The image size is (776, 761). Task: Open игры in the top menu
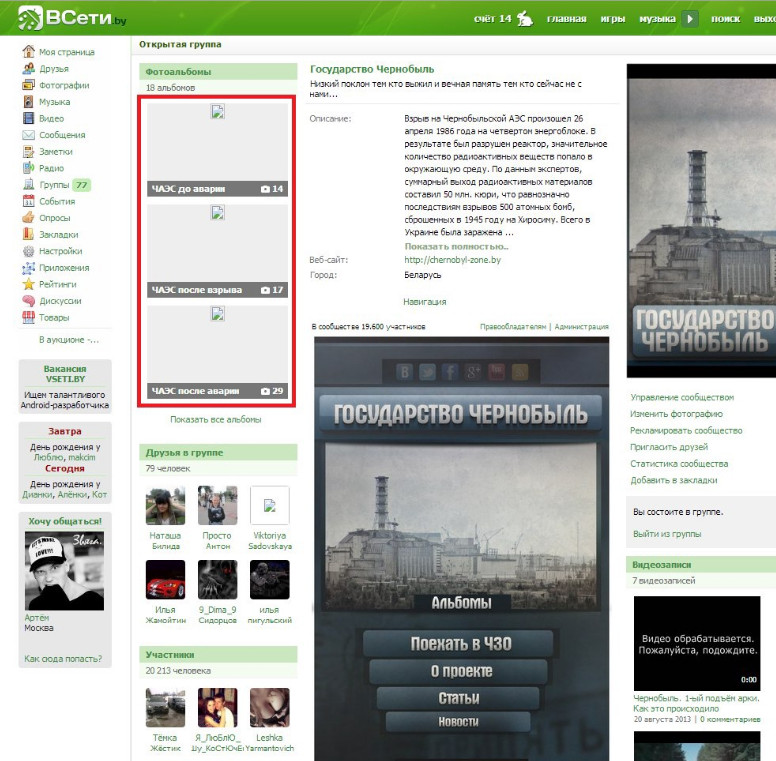[612, 19]
